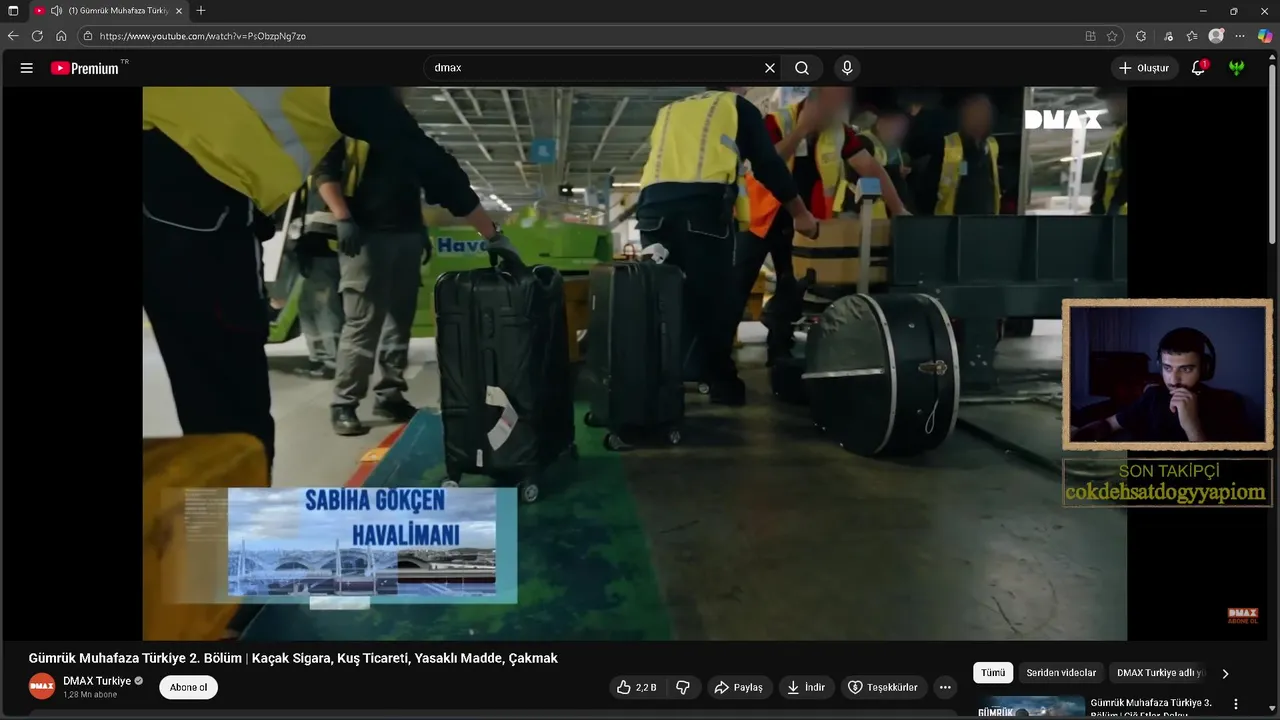The image size is (1280, 720).
Task: Click the browser address bar URL
Action: coord(203,36)
